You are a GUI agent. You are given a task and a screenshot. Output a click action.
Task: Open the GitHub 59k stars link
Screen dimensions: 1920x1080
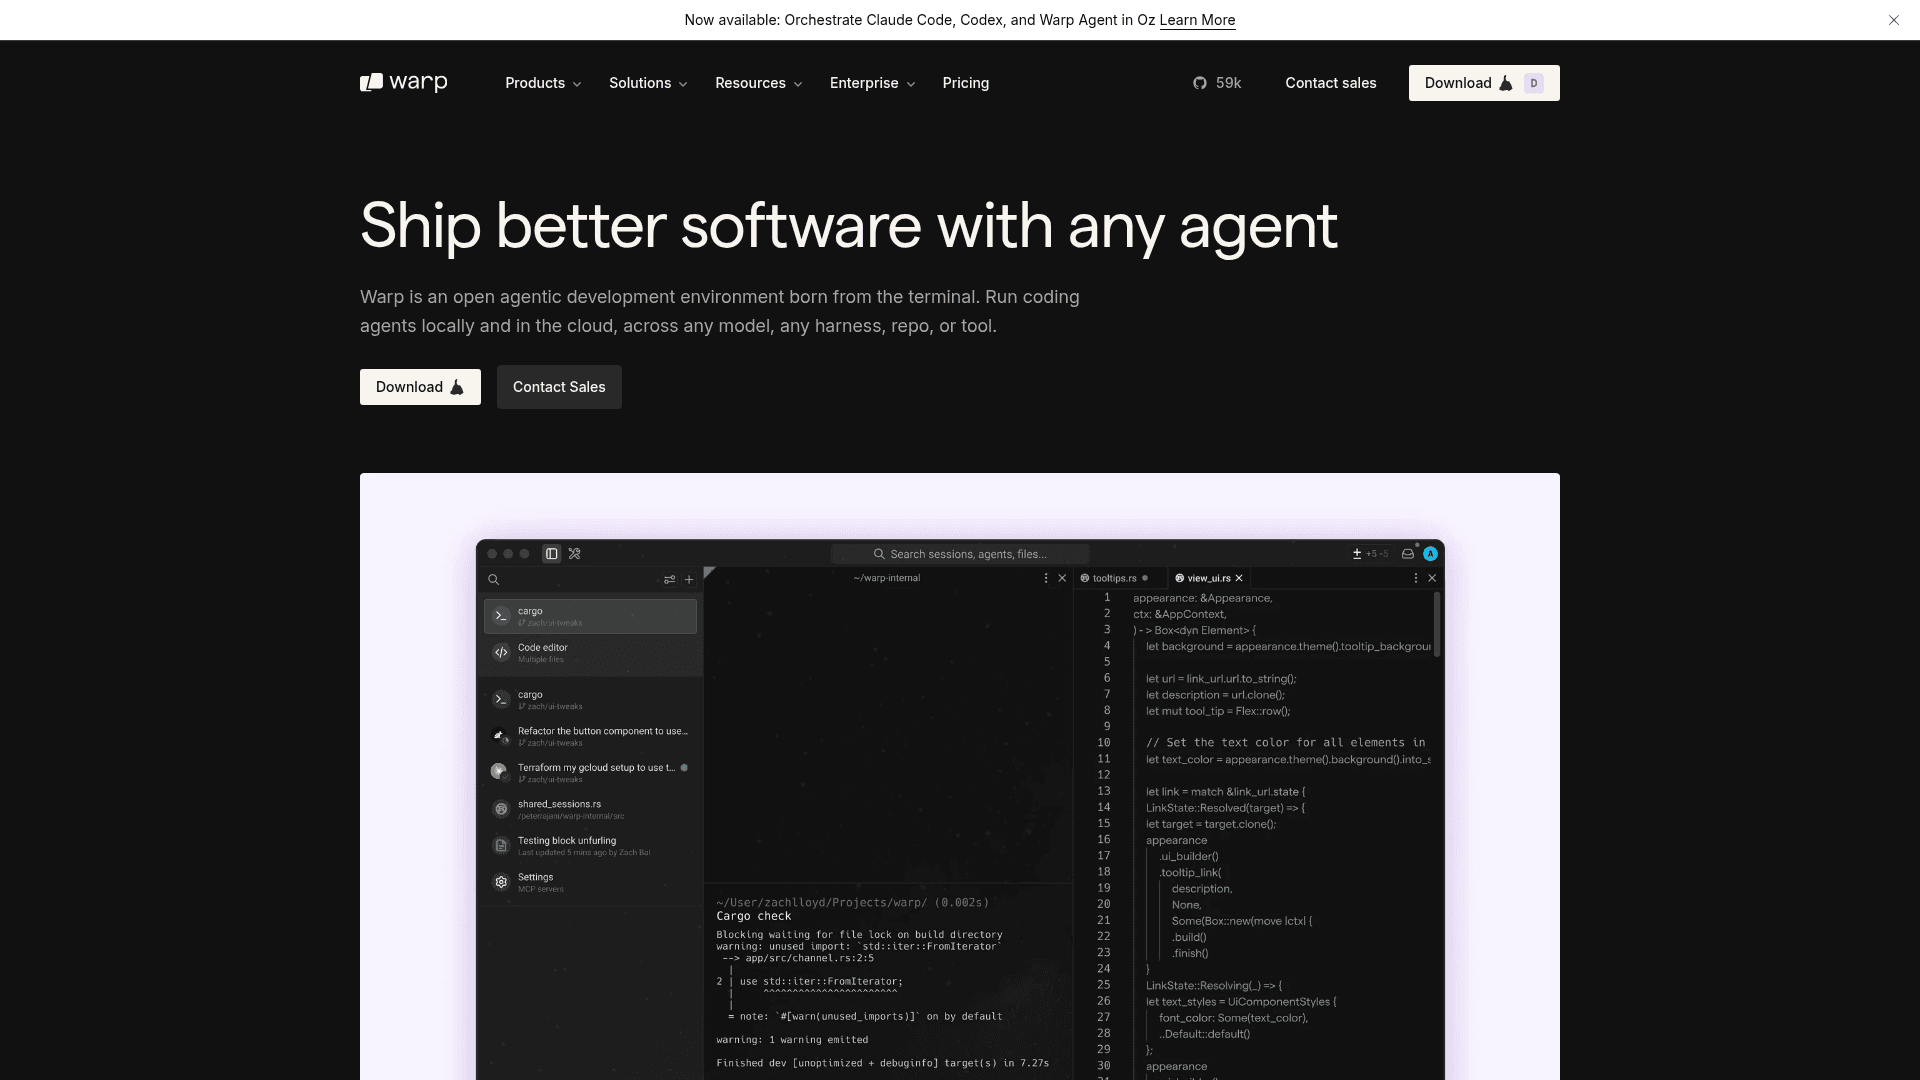(1217, 83)
